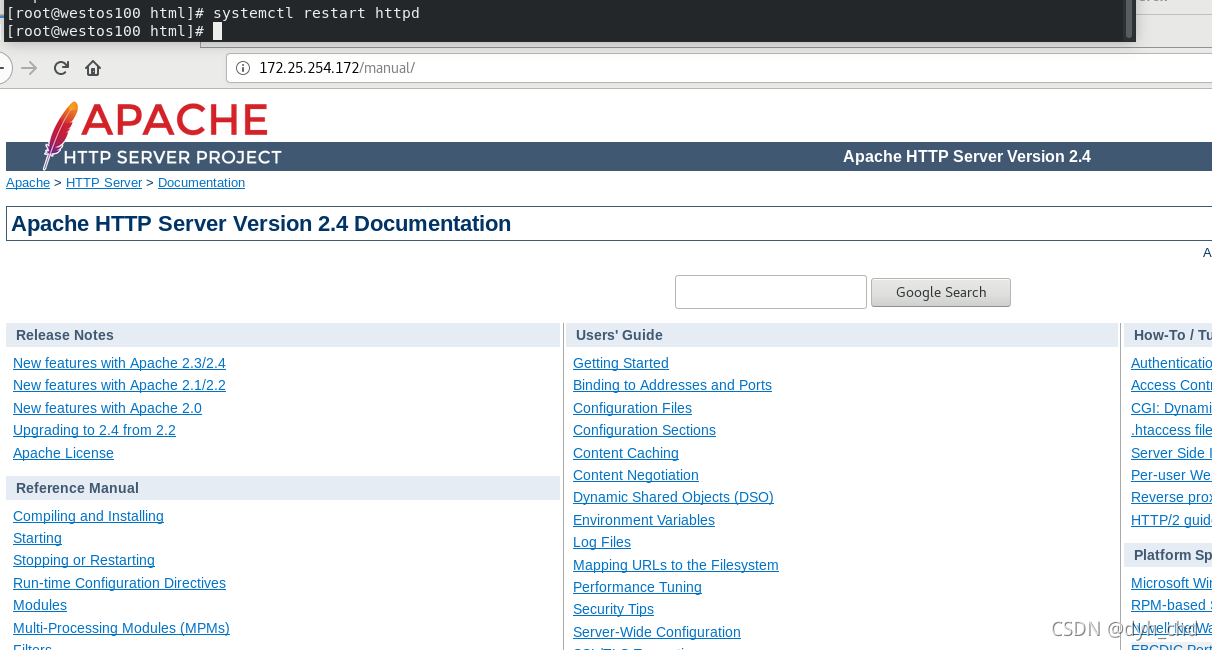This screenshot has height=650, width=1212.
Task: Open the Authentication how-to link
Action: pyautogui.click(x=1171, y=363)
